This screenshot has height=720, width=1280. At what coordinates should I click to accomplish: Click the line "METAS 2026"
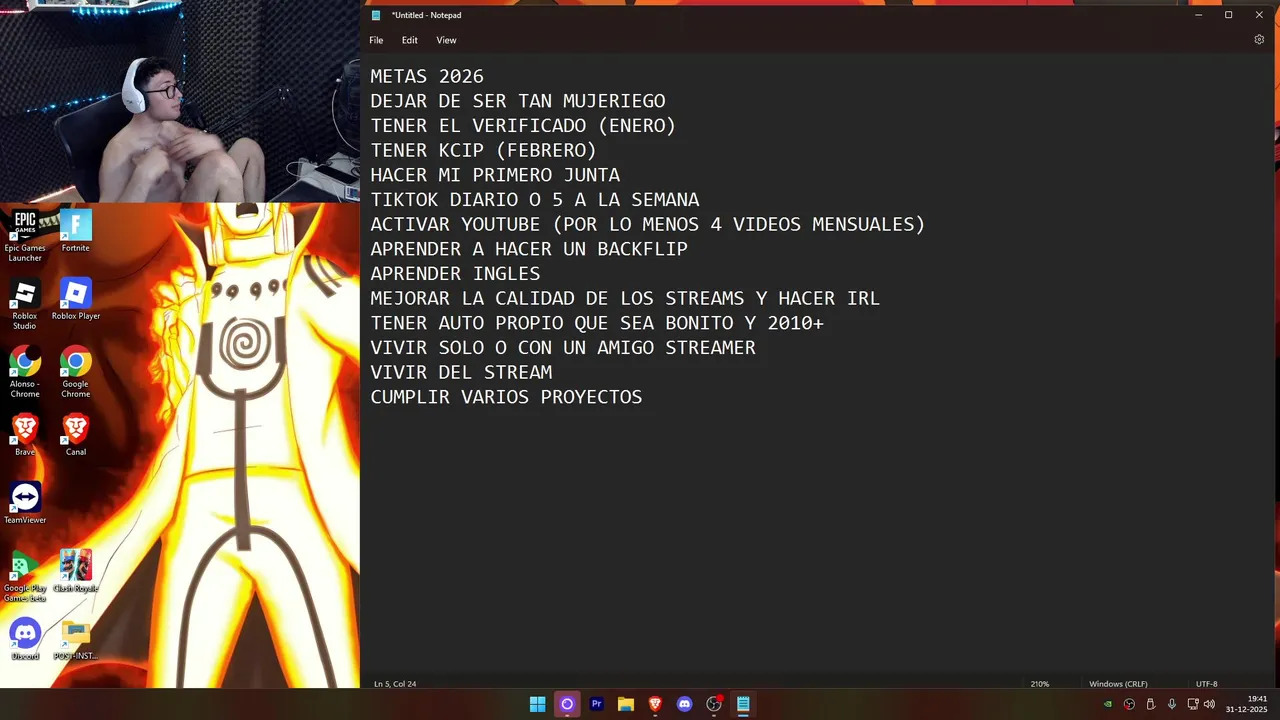click(427, 76)
